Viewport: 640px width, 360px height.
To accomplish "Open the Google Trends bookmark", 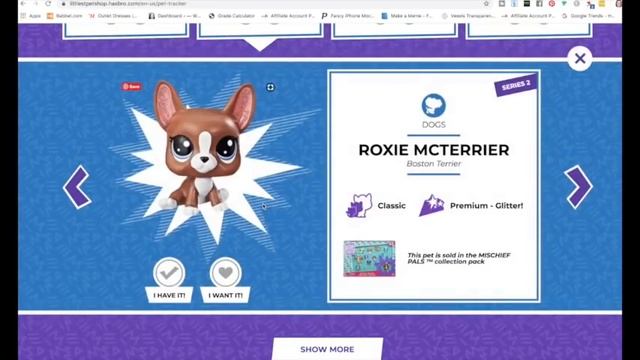I will [x=588, y=16].
